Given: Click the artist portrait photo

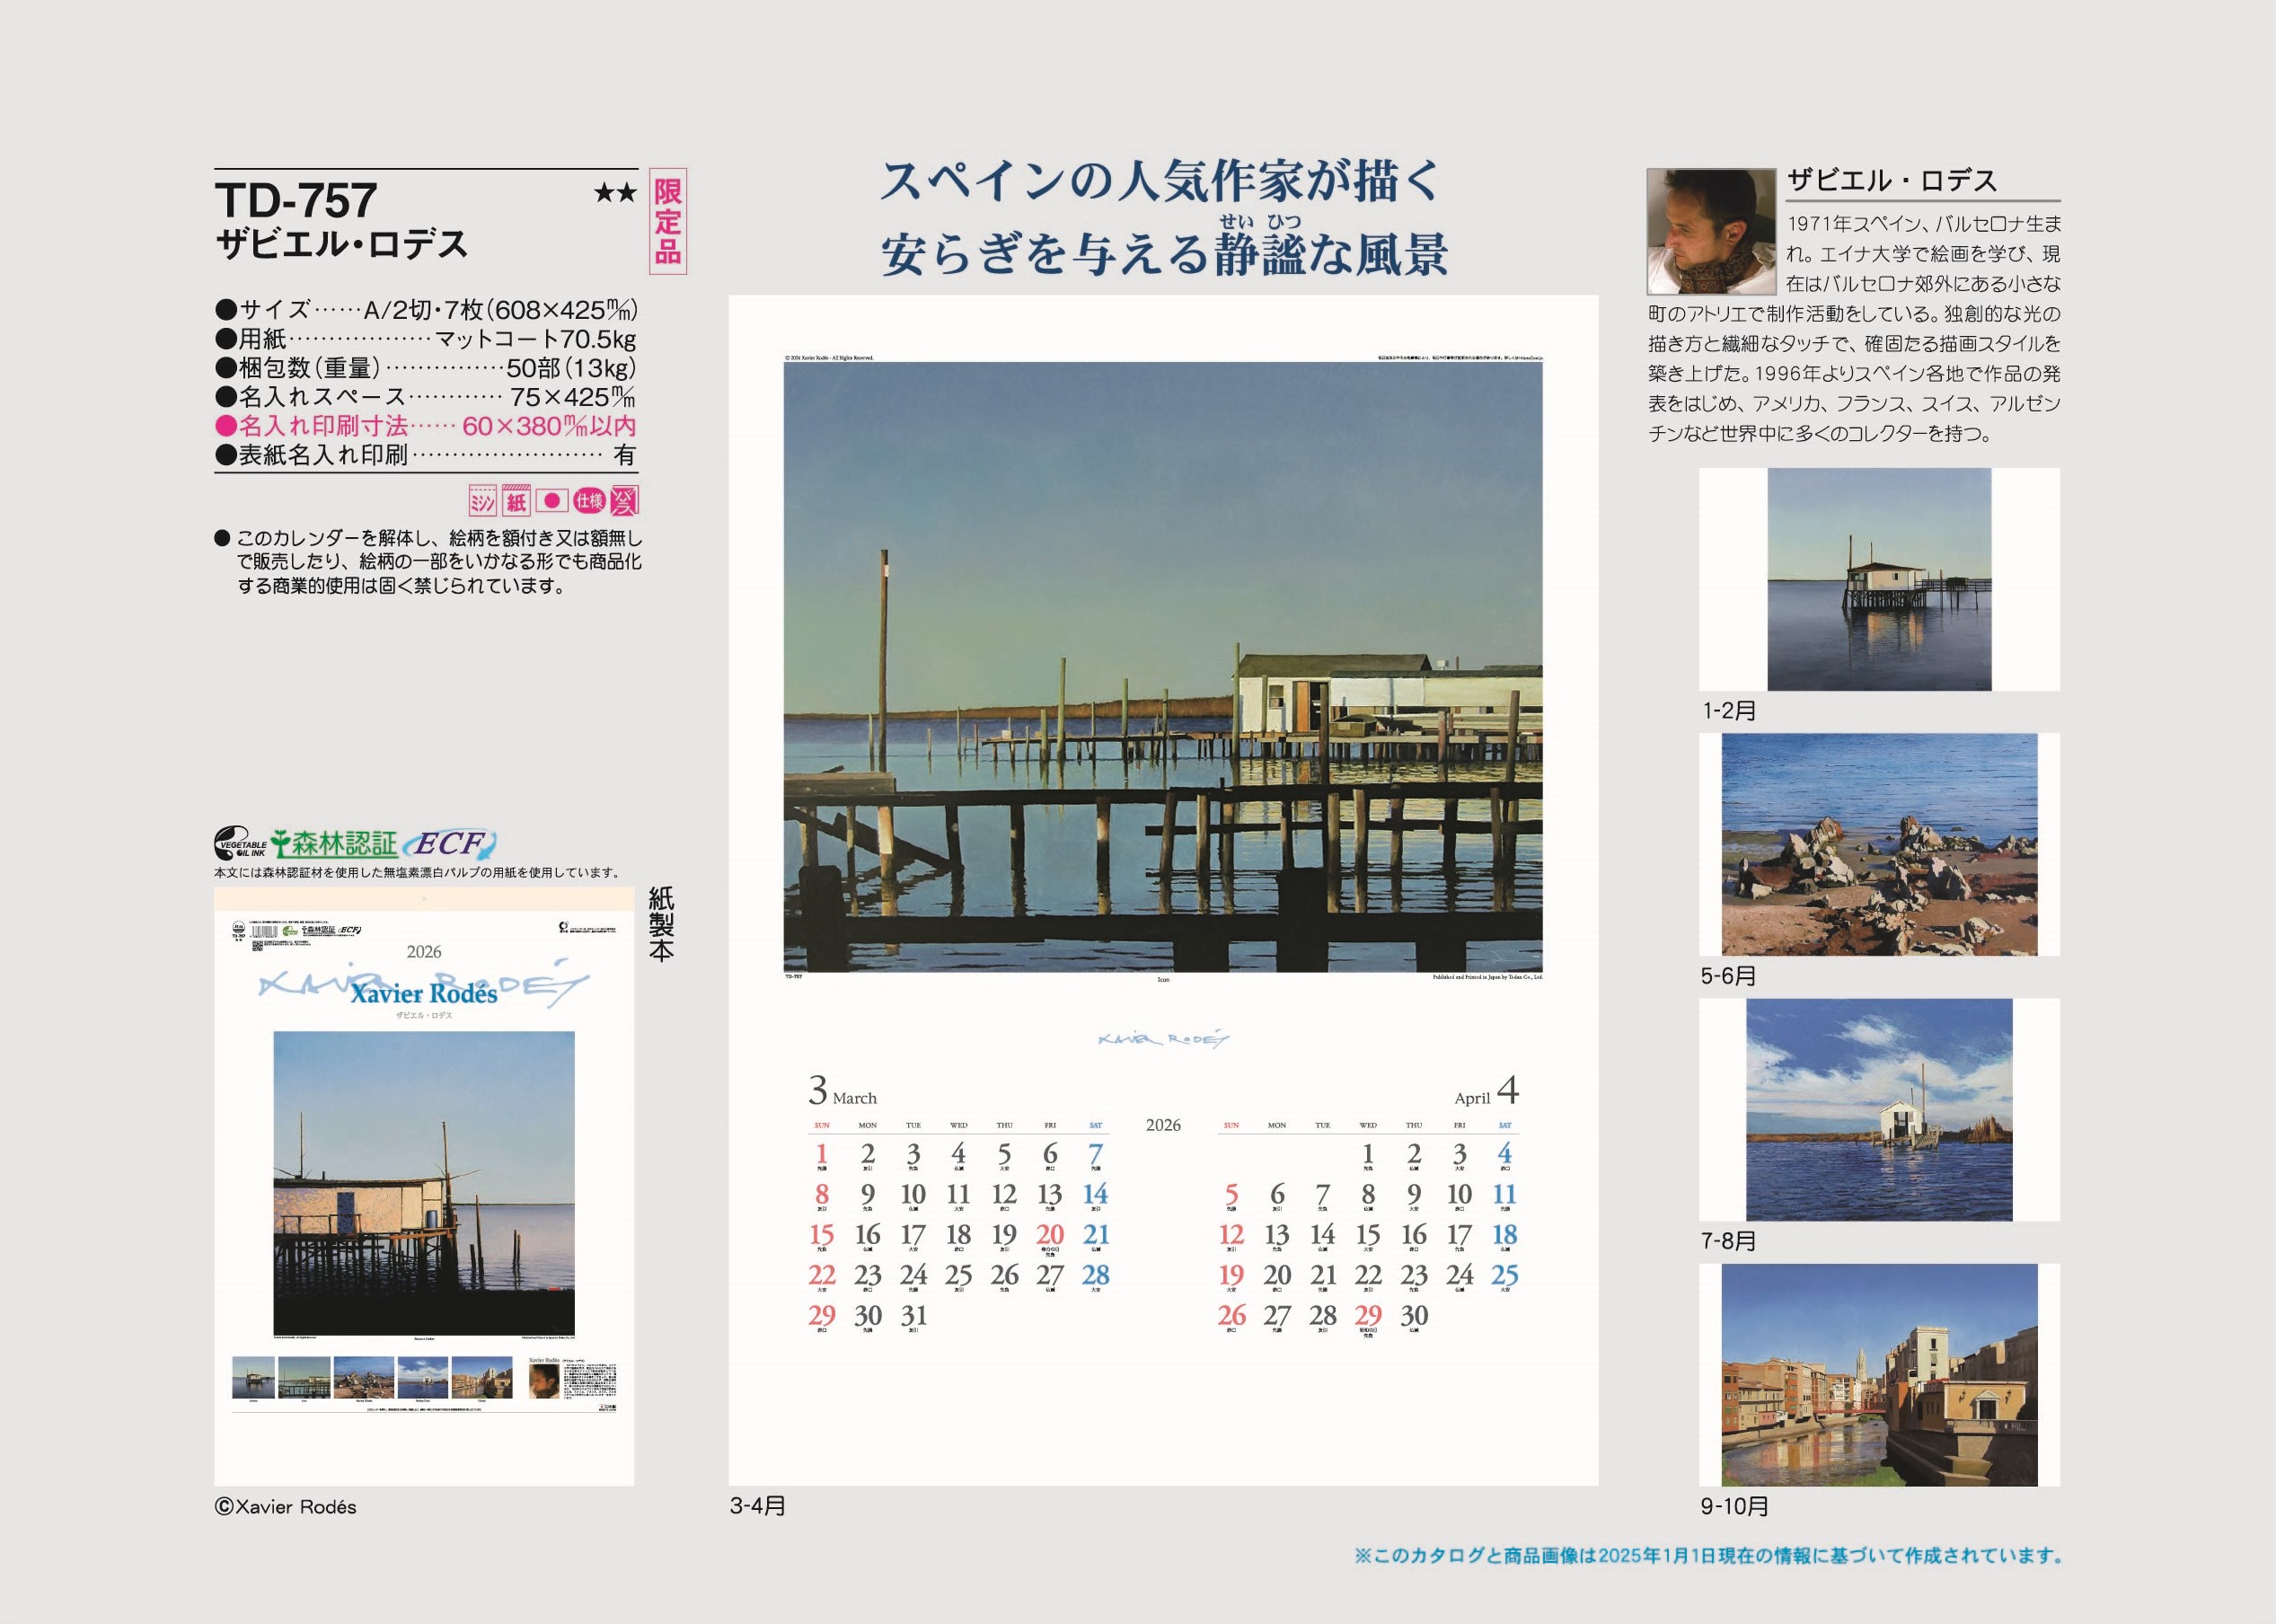Looking at the screenshot, I should (x=1712, y=231).
